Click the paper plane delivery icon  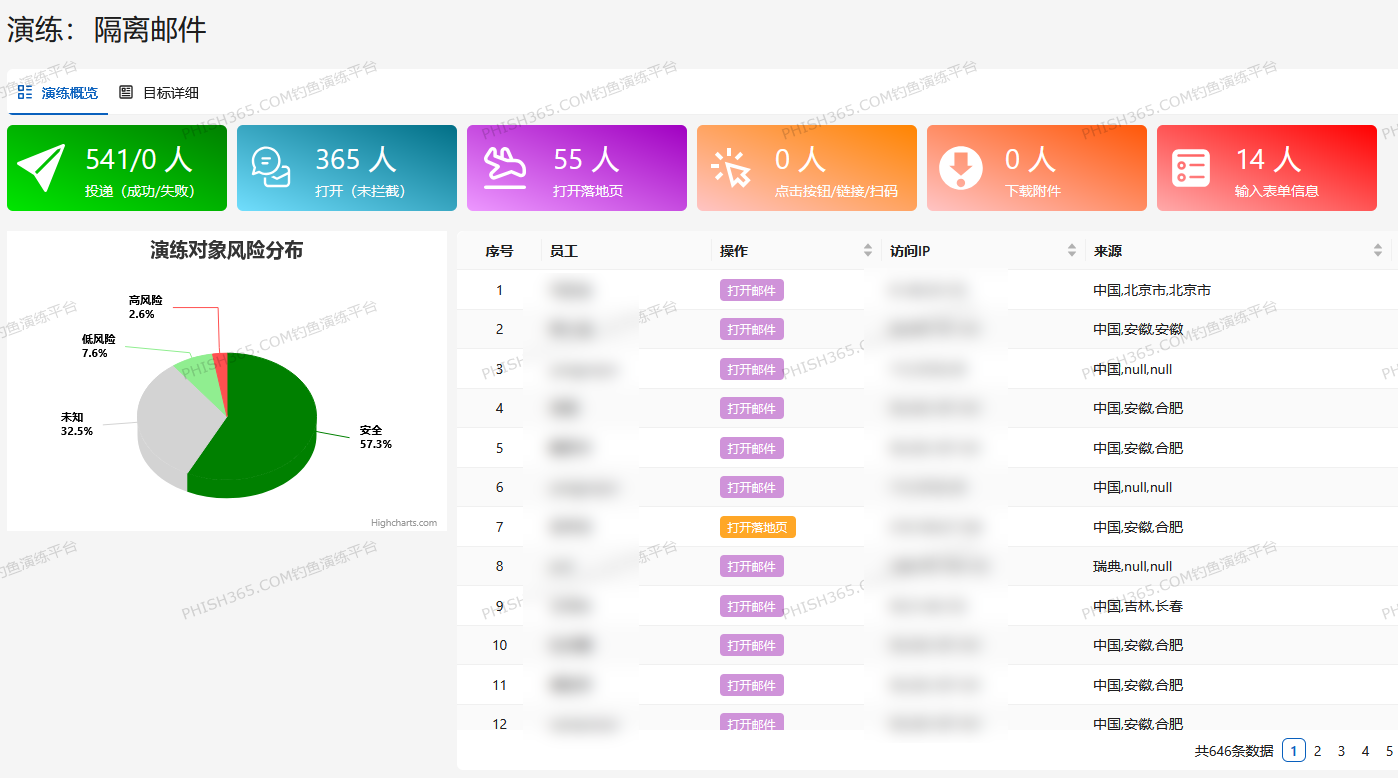pos(41,168)
